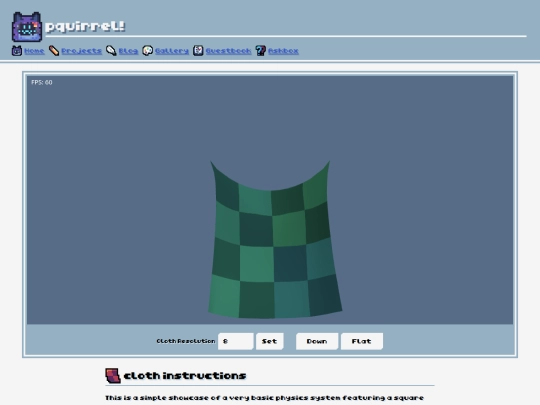Open the Home link
The image size is (540, 405).
[x=34, y=51]
